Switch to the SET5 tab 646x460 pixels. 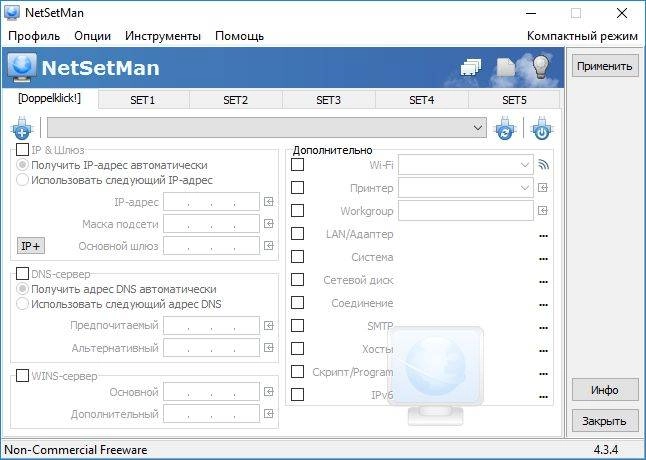coord(514,100)
